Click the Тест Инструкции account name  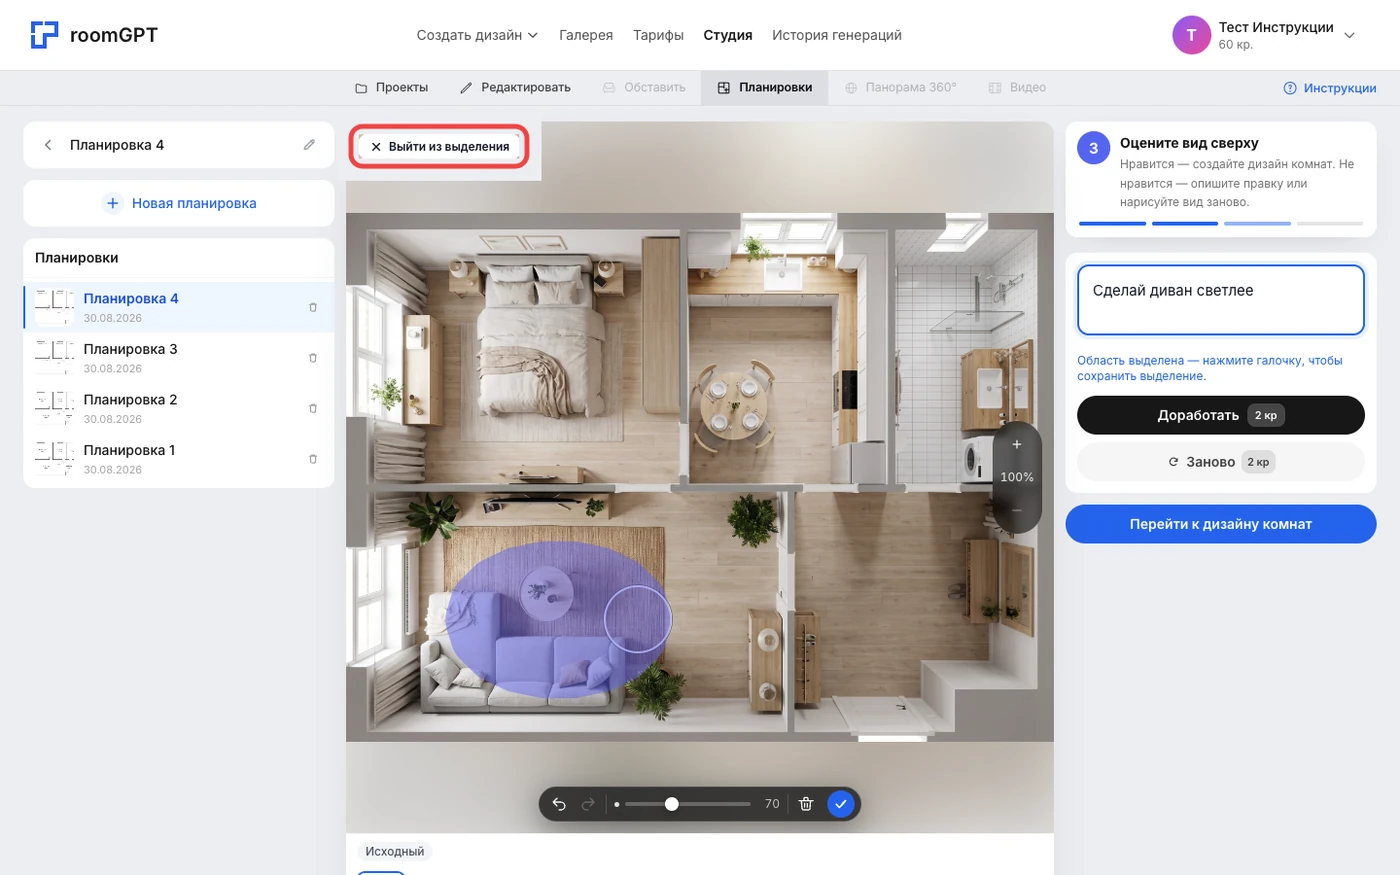pyautogui.click(x=1276, y=27)
